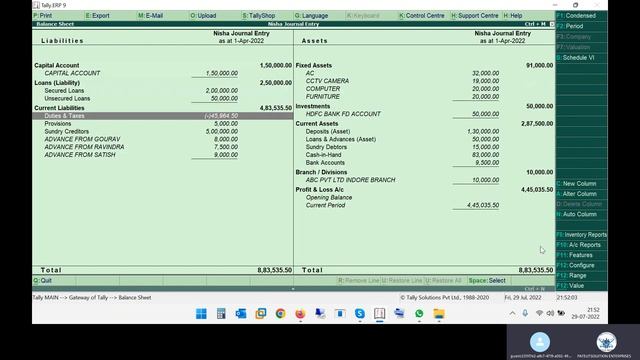
Task: Change period with F2 Period button
Action: pos(581,26)
